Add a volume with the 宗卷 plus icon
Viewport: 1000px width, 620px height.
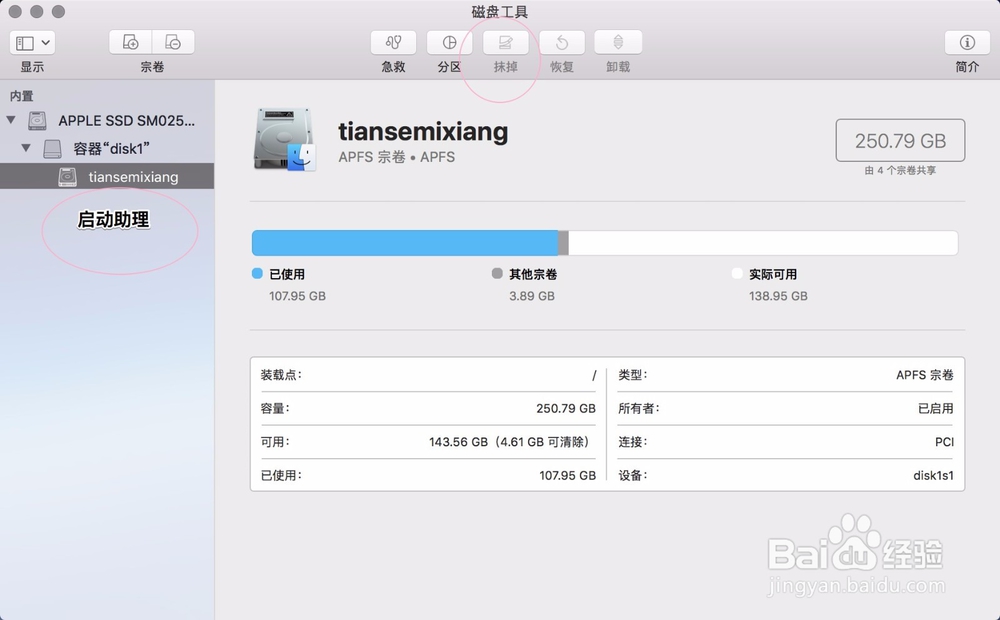tap(130, 42)
